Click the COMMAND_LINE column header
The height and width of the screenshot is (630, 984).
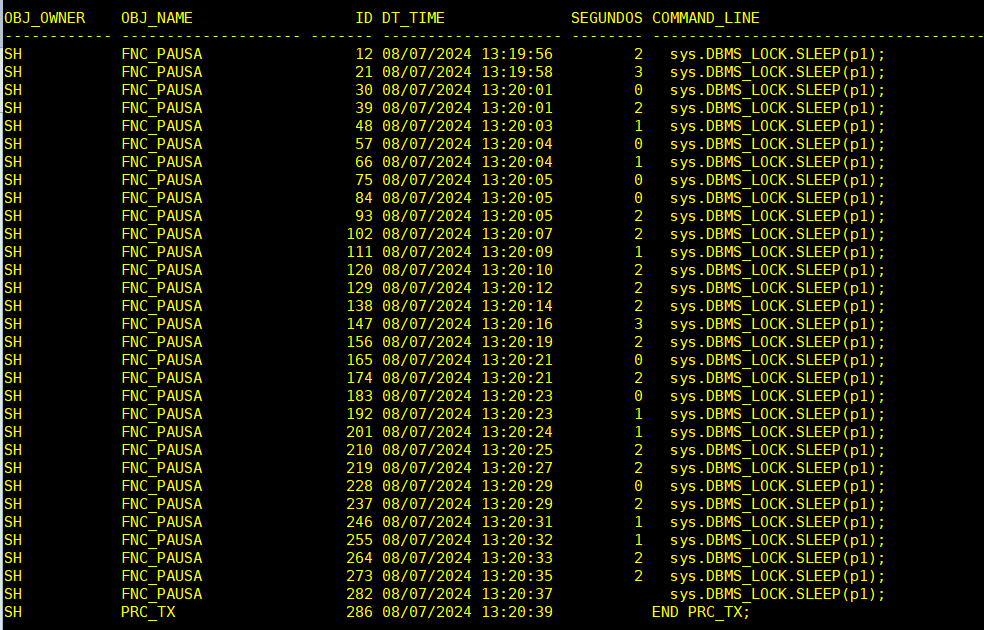[x=706, y=18]
